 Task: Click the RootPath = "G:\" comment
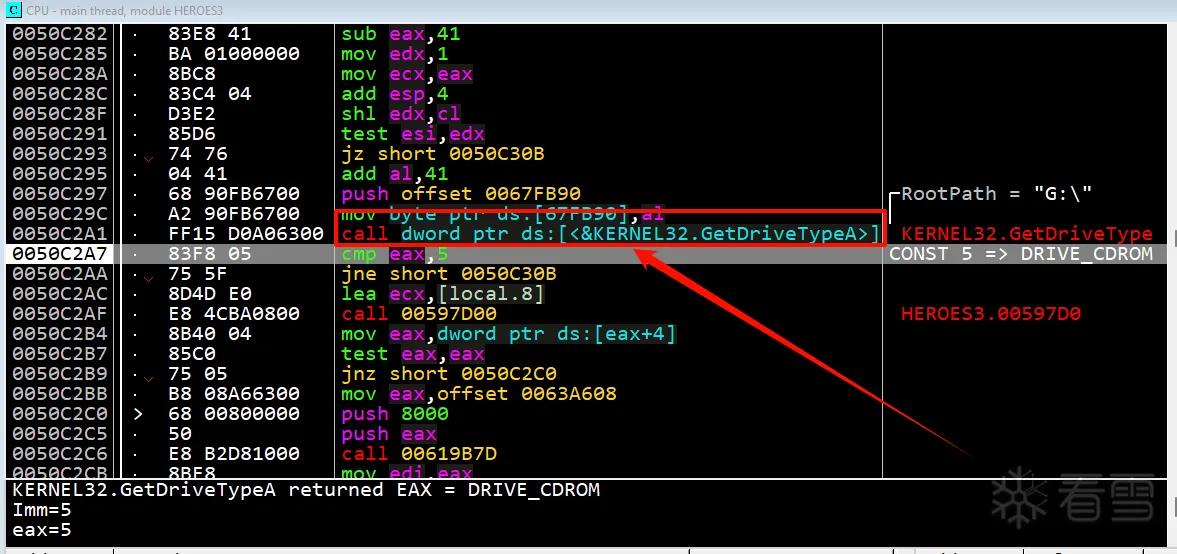click(997, 194)
